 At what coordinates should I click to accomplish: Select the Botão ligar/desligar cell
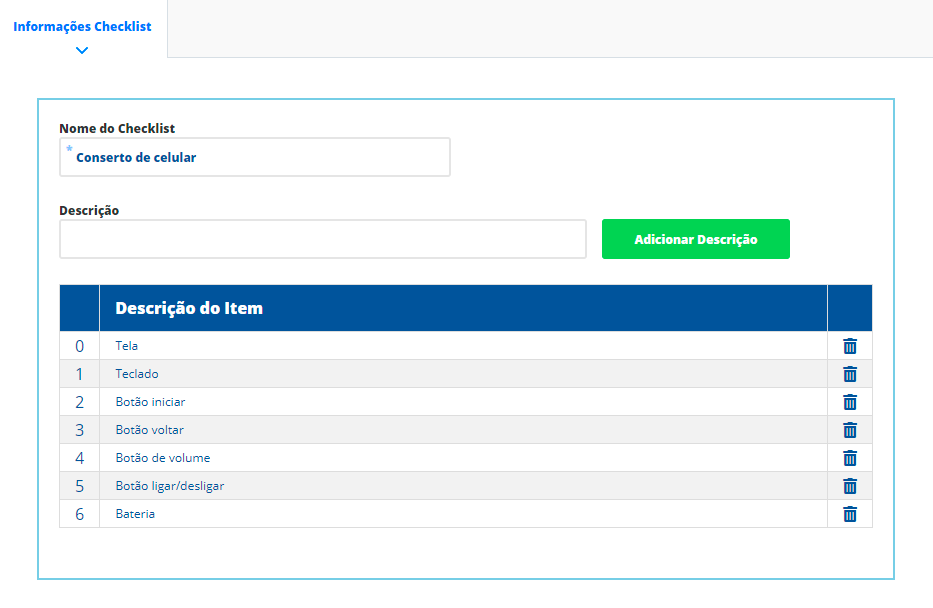(x=463, y=485)
